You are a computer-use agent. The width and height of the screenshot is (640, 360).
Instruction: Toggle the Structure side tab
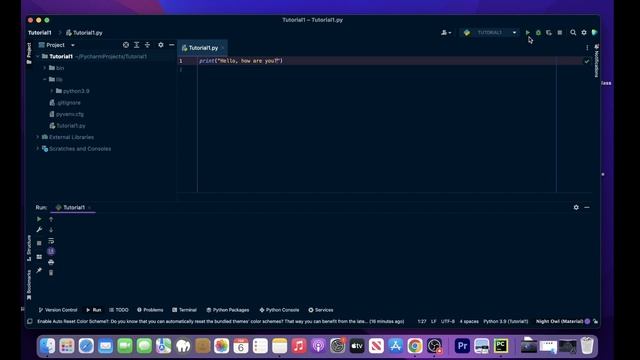coord(29,248)
